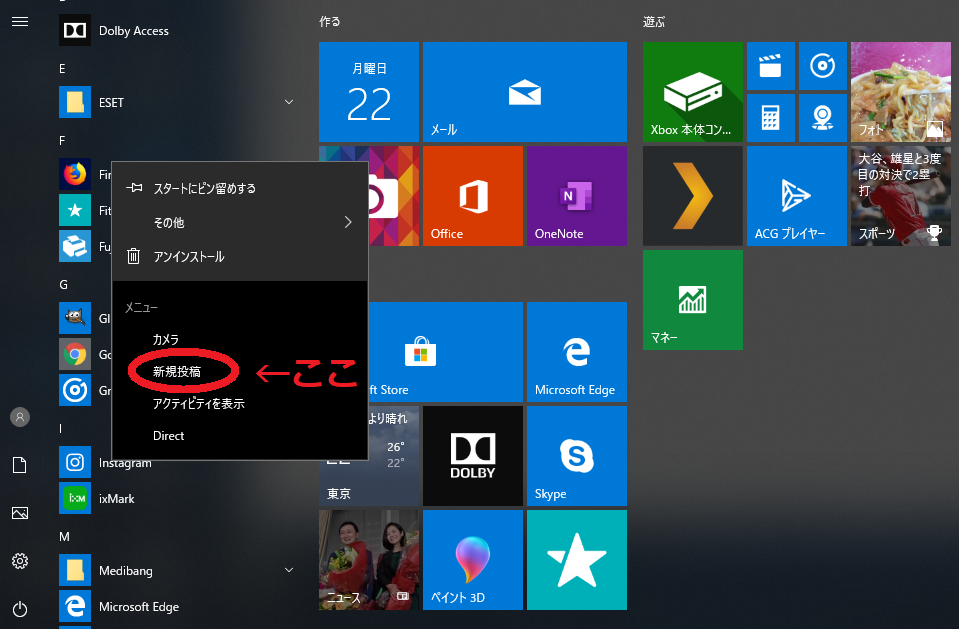The width and height of the screenshot is (959, 629).
Task: Open the DOLBY tile
Action: coord(473,456)
